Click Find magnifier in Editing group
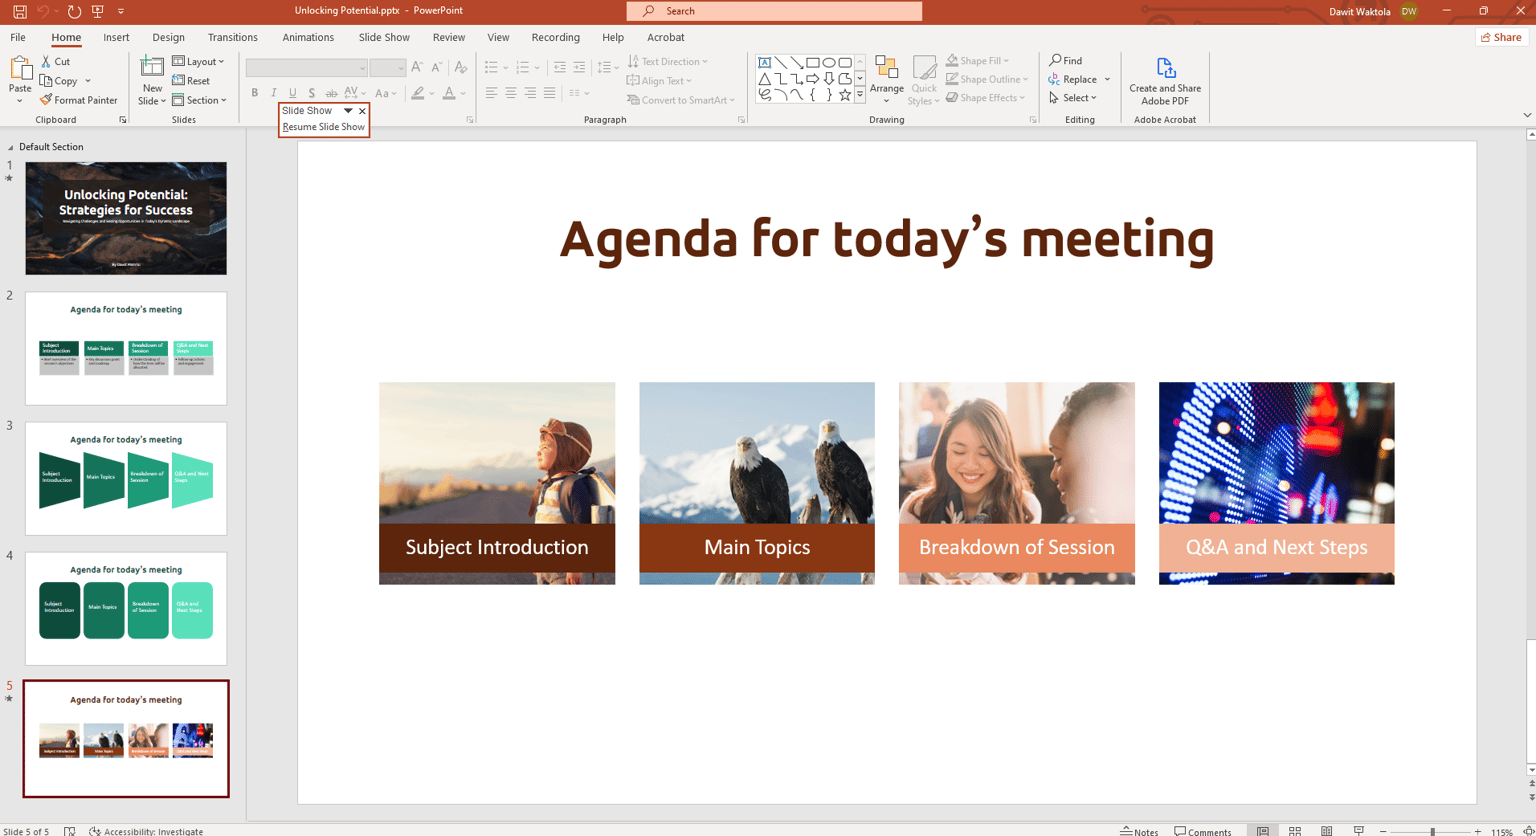 pyautogui.click(x=1066, y=61)
